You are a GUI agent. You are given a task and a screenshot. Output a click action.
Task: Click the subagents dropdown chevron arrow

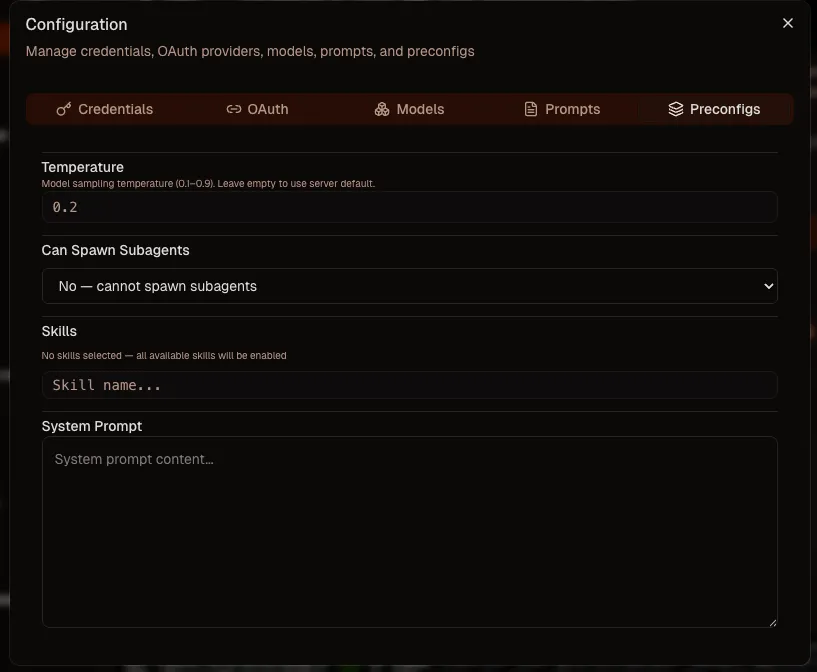[x=768, y=286]
